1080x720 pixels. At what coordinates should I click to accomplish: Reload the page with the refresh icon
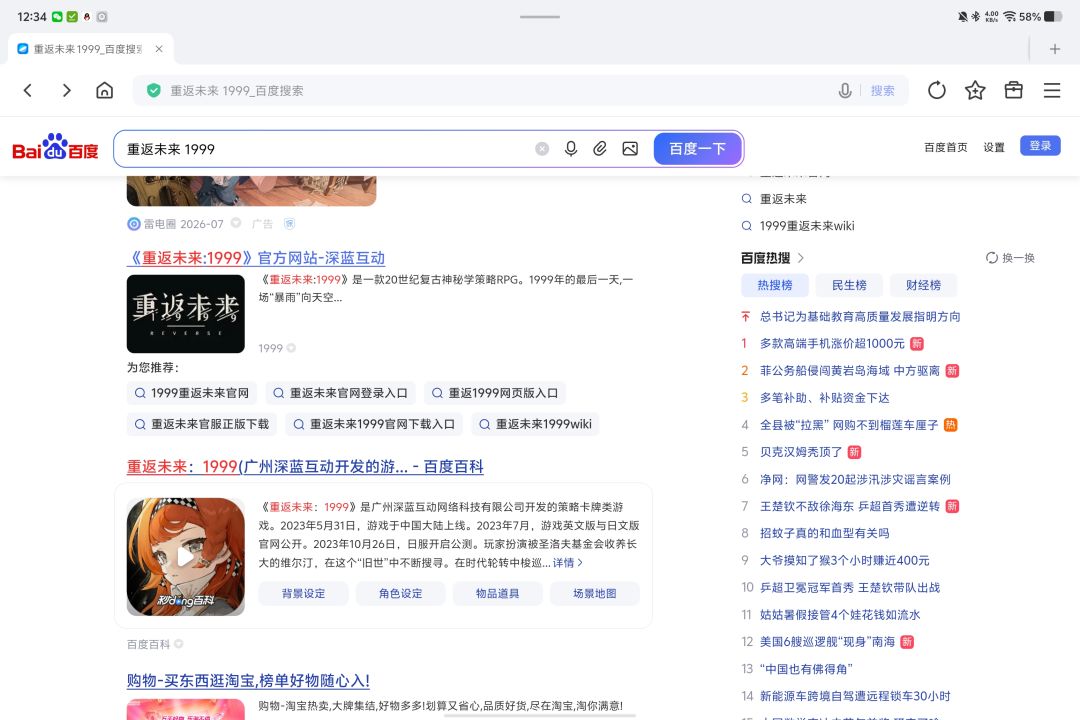(x=937, y=90)
